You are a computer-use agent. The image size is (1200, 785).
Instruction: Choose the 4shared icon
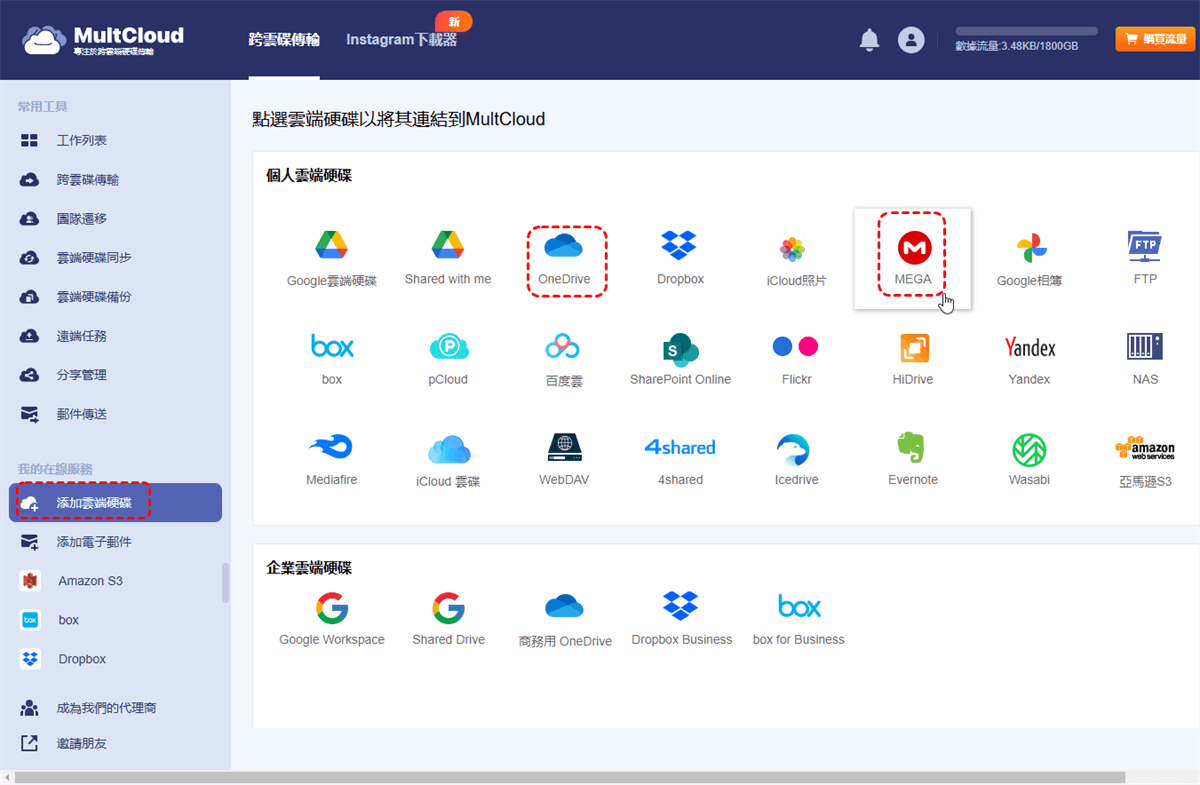click(680, 447)
